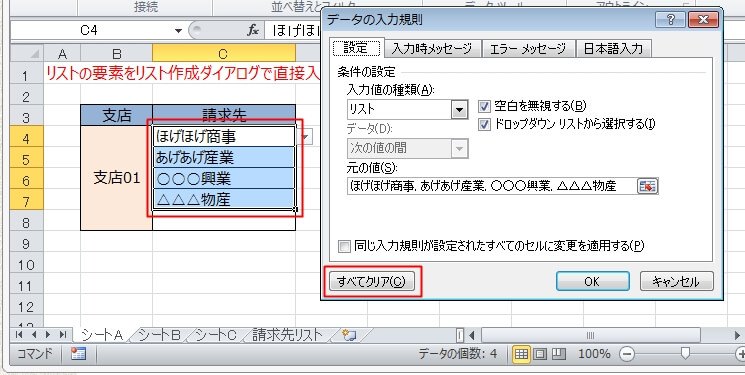Image resolution: width=745 pixels, height=375 pixels.
Task: Select row 8 header
Action: click(26, 222)
